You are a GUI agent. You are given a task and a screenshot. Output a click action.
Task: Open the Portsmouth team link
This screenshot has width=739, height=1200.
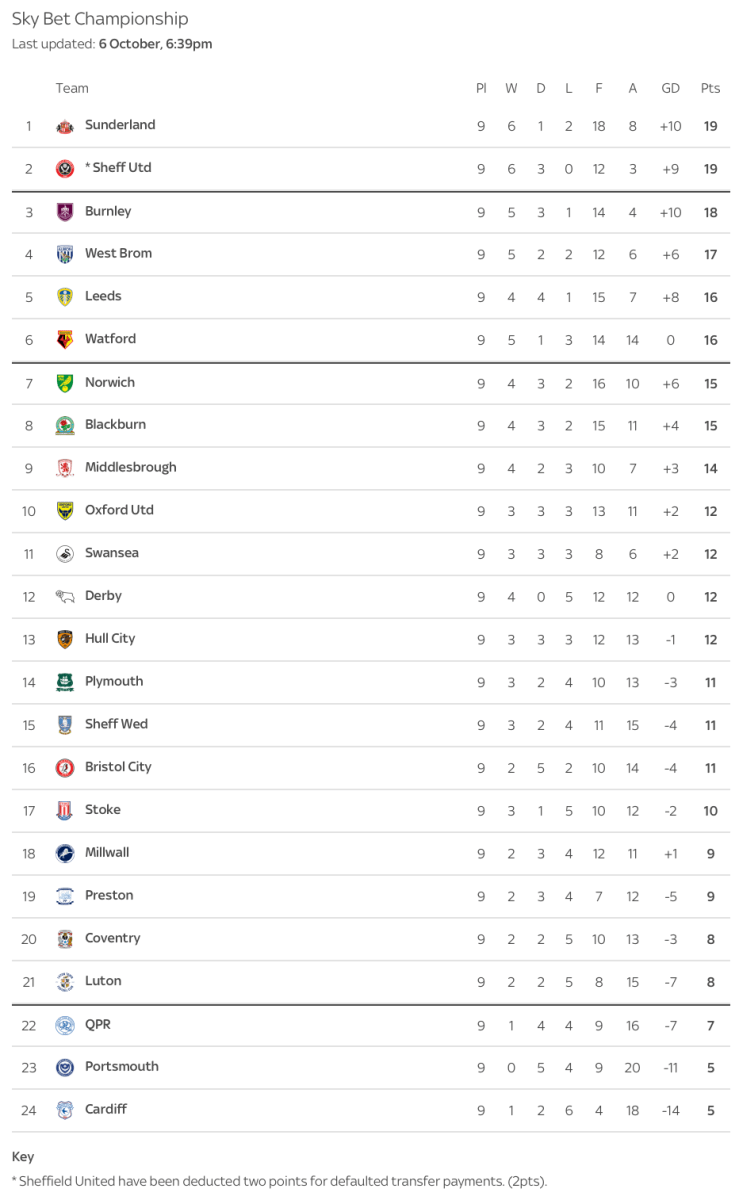click(121, 1066)
